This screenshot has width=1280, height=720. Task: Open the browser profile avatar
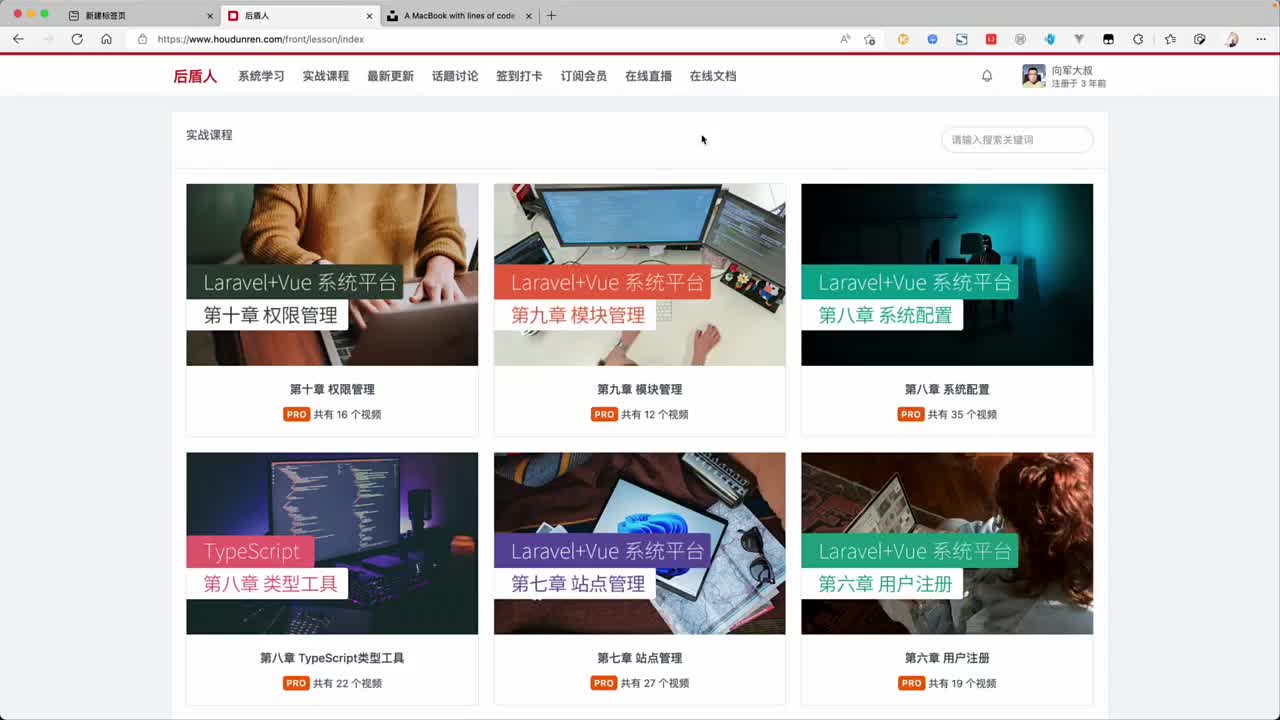pos(1232,39)
